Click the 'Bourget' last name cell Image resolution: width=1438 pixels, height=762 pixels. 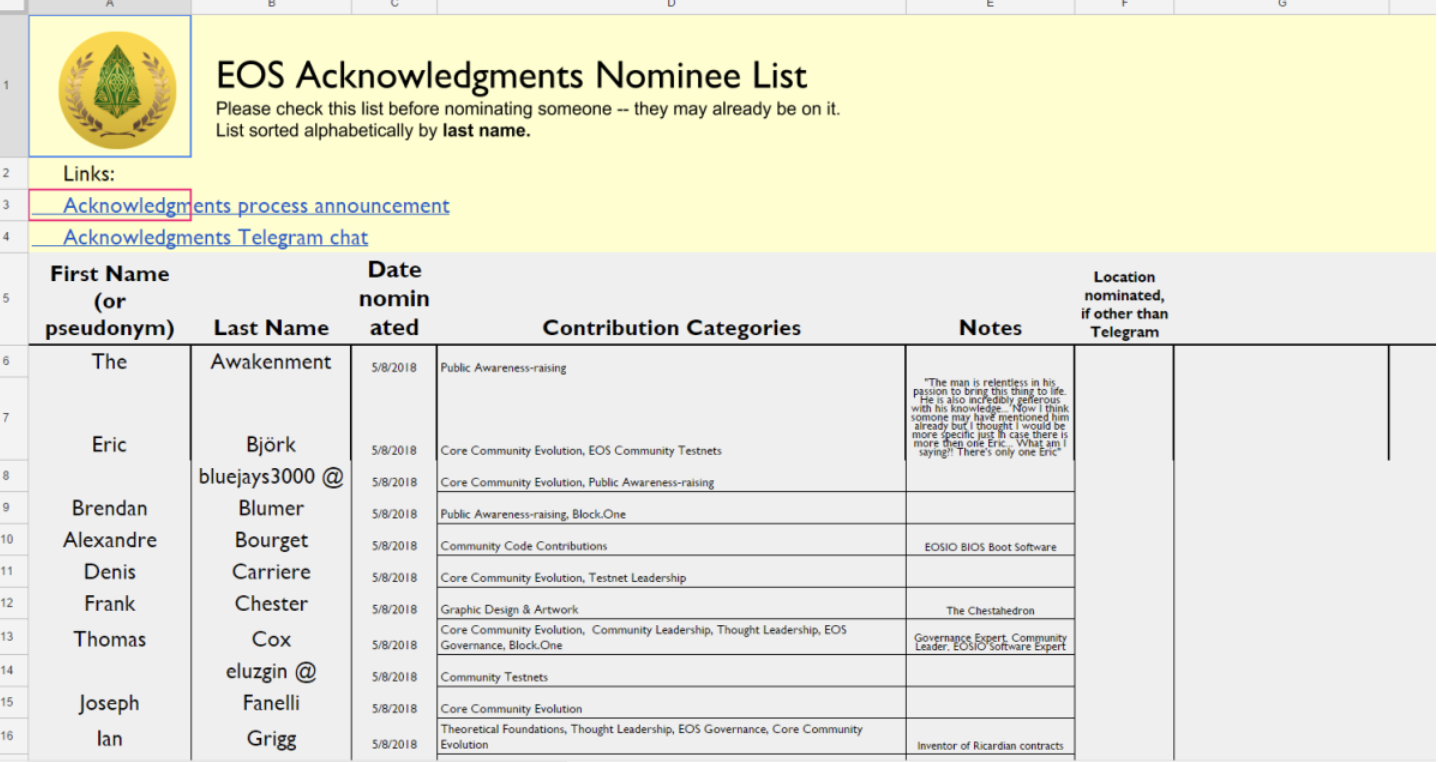(271, 540)
